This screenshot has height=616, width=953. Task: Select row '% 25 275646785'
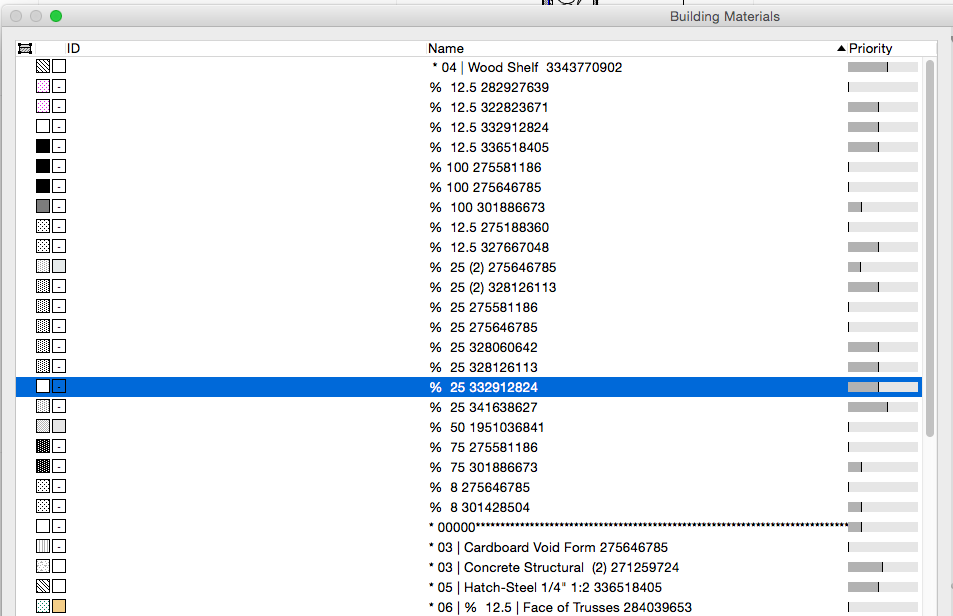(469, 327)
